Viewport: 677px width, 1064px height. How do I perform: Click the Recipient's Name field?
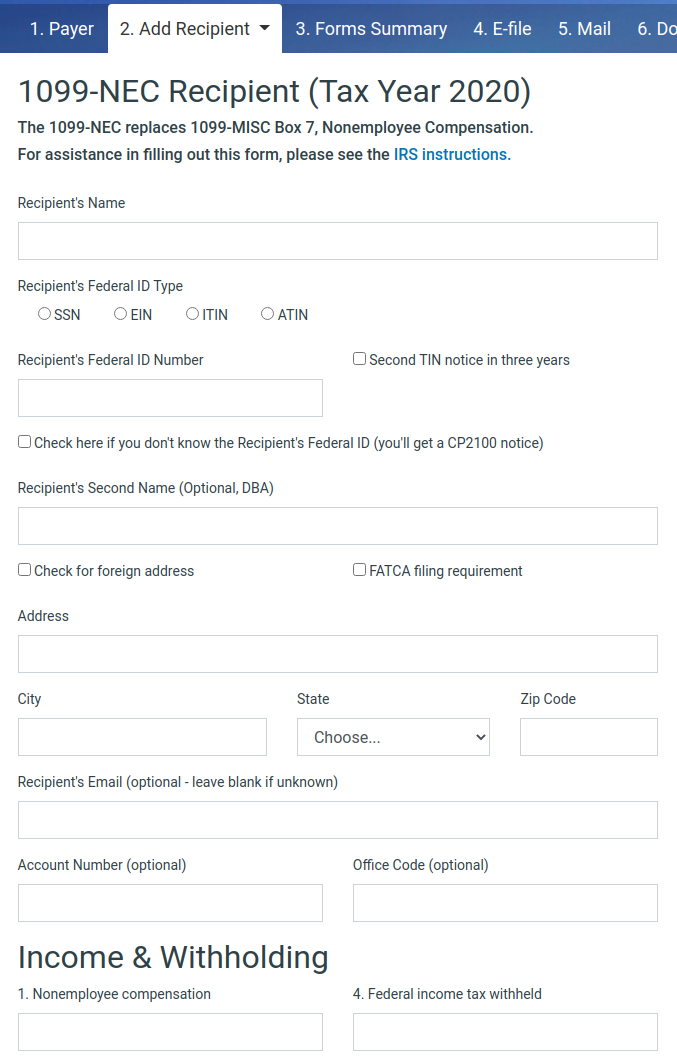(337, 241)
